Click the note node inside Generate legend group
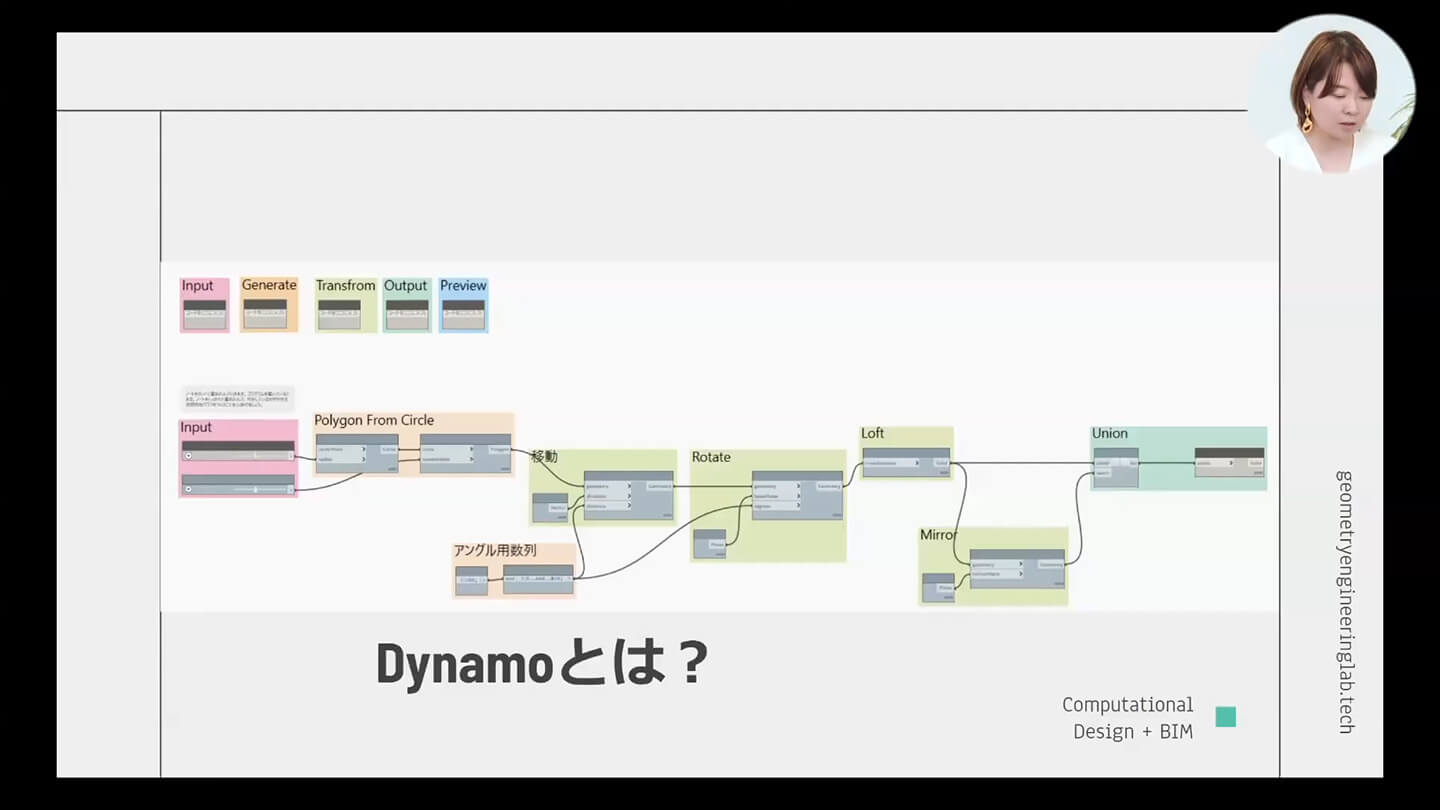Screen dimensions: 1440x810 (x=265, y=314)
